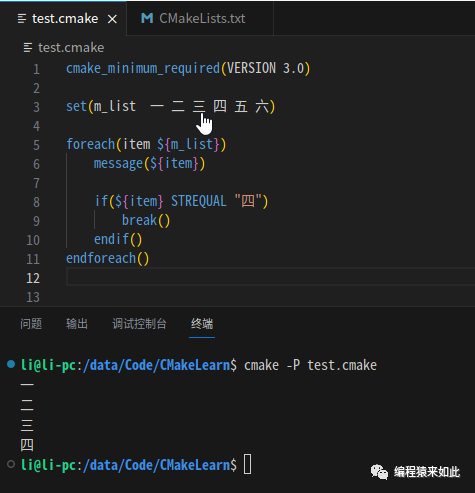
Task: Click the 六 list item on line 3
Action: click(262, 107)
